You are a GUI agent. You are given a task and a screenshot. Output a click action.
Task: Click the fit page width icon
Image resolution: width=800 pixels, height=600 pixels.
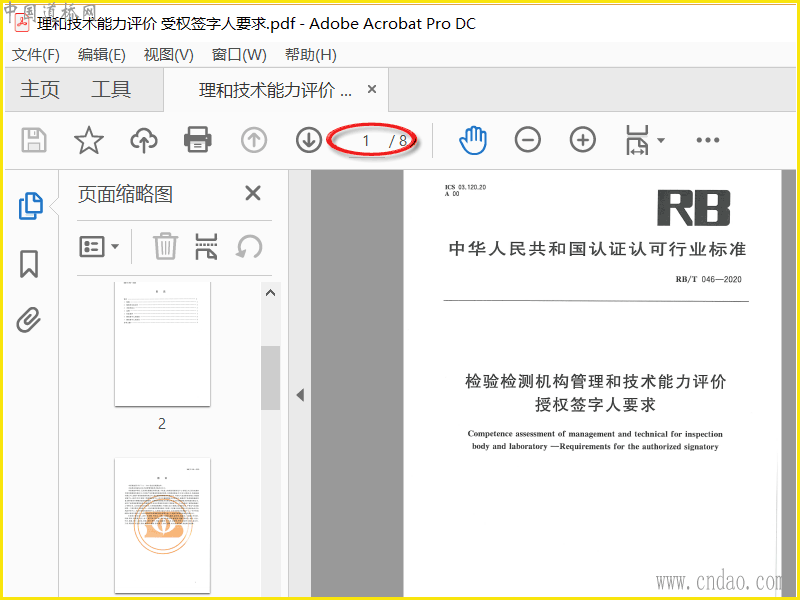point(637,140)
